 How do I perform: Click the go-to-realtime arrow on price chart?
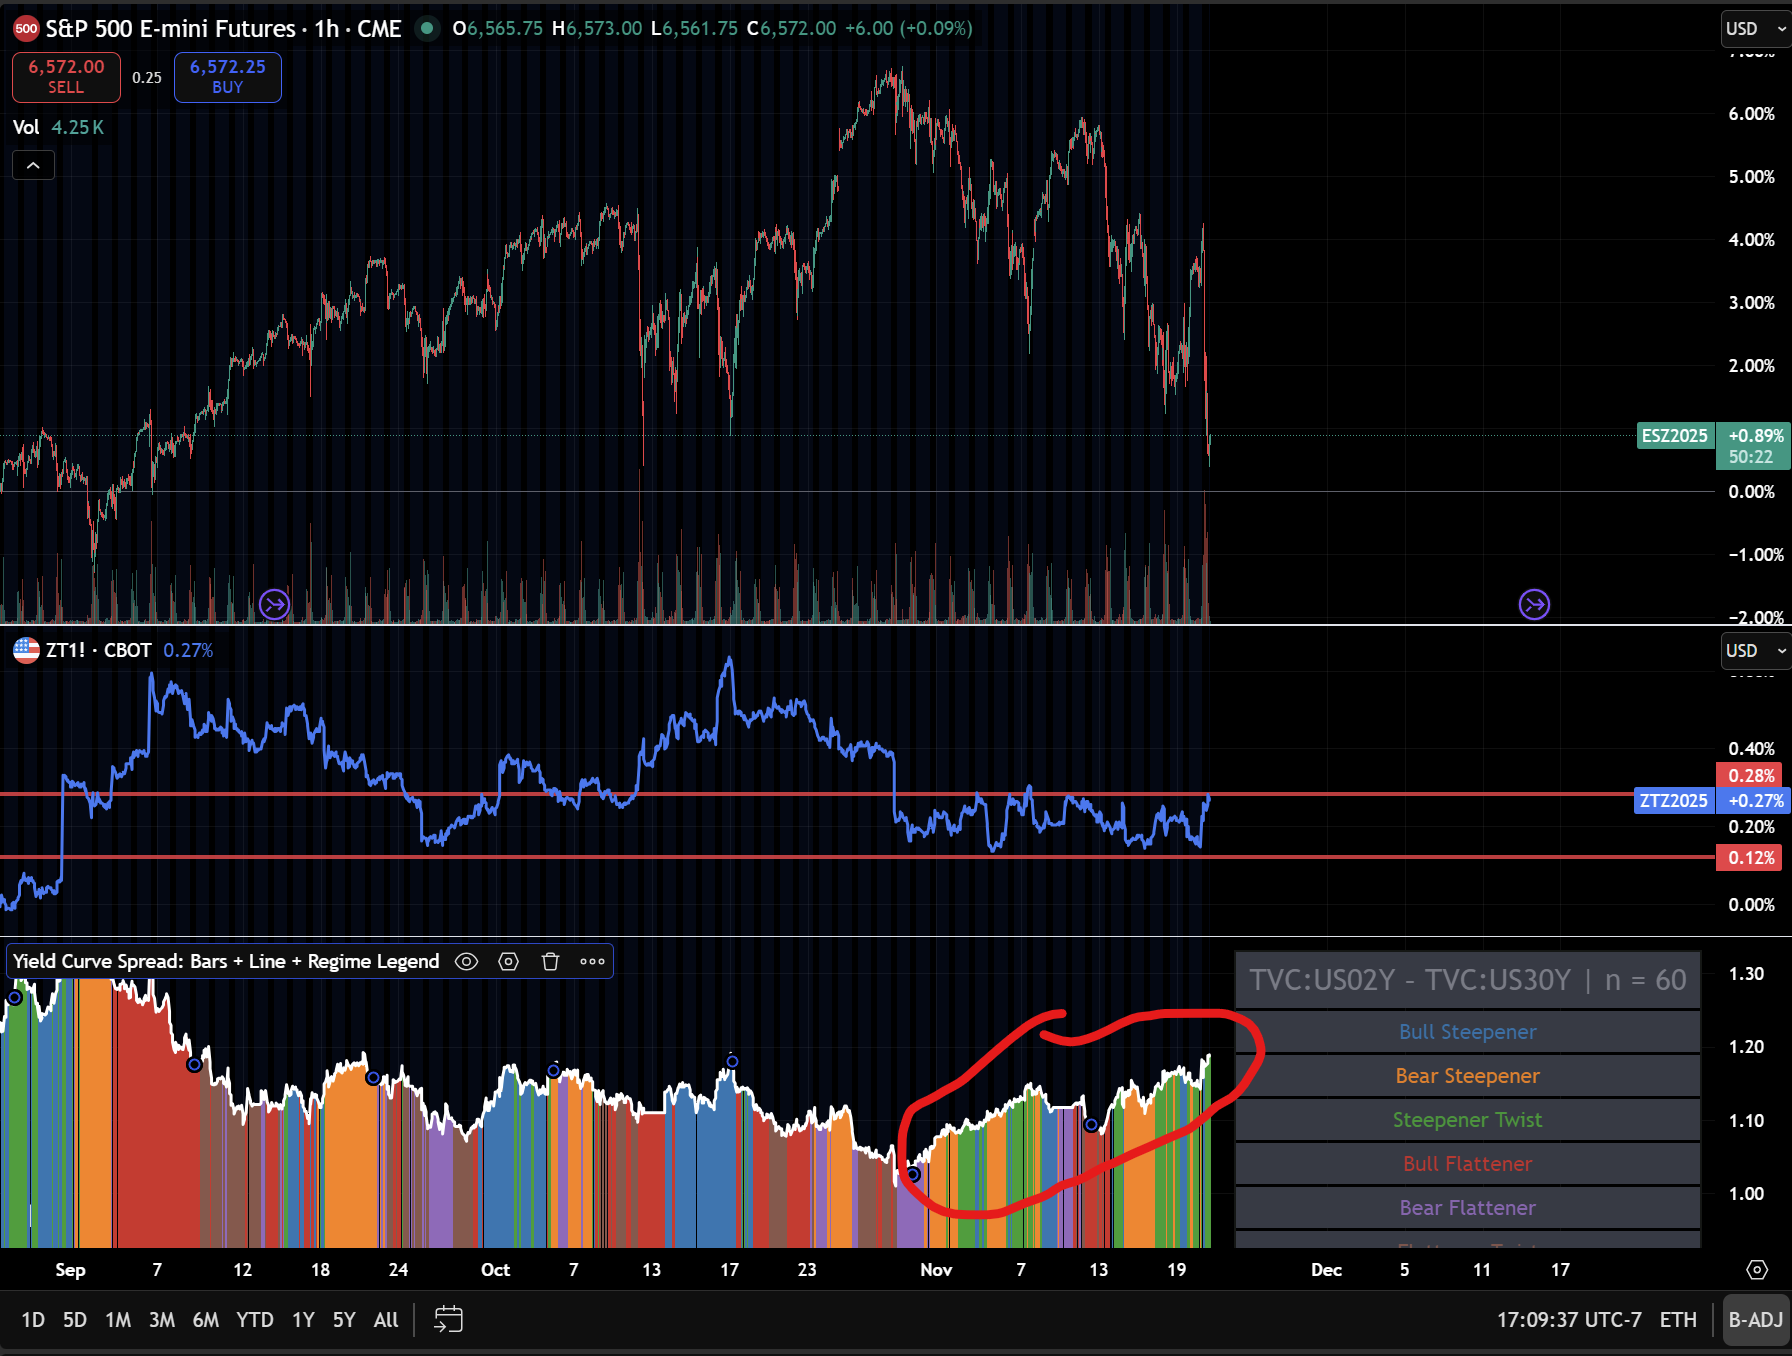coord(1534,604)
